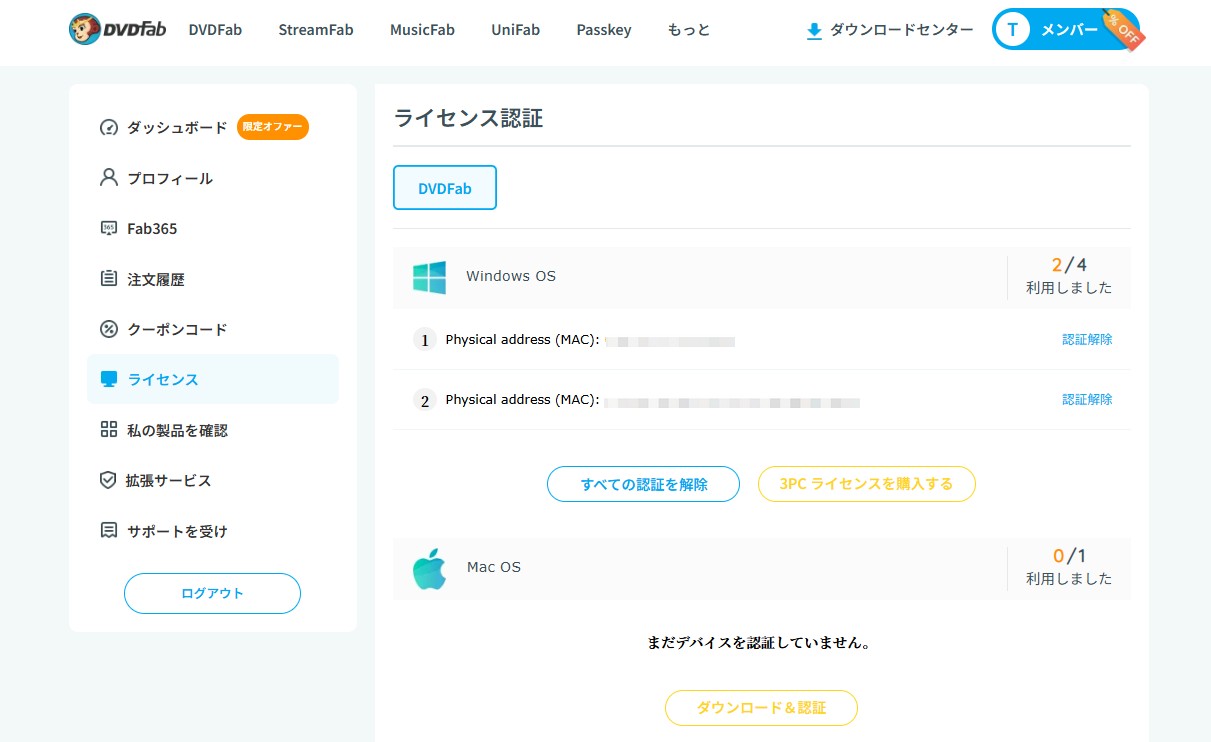The image size is (1211, 742).
Task: Click the Mac OS apple icon
Action: (x=429, y=568)
